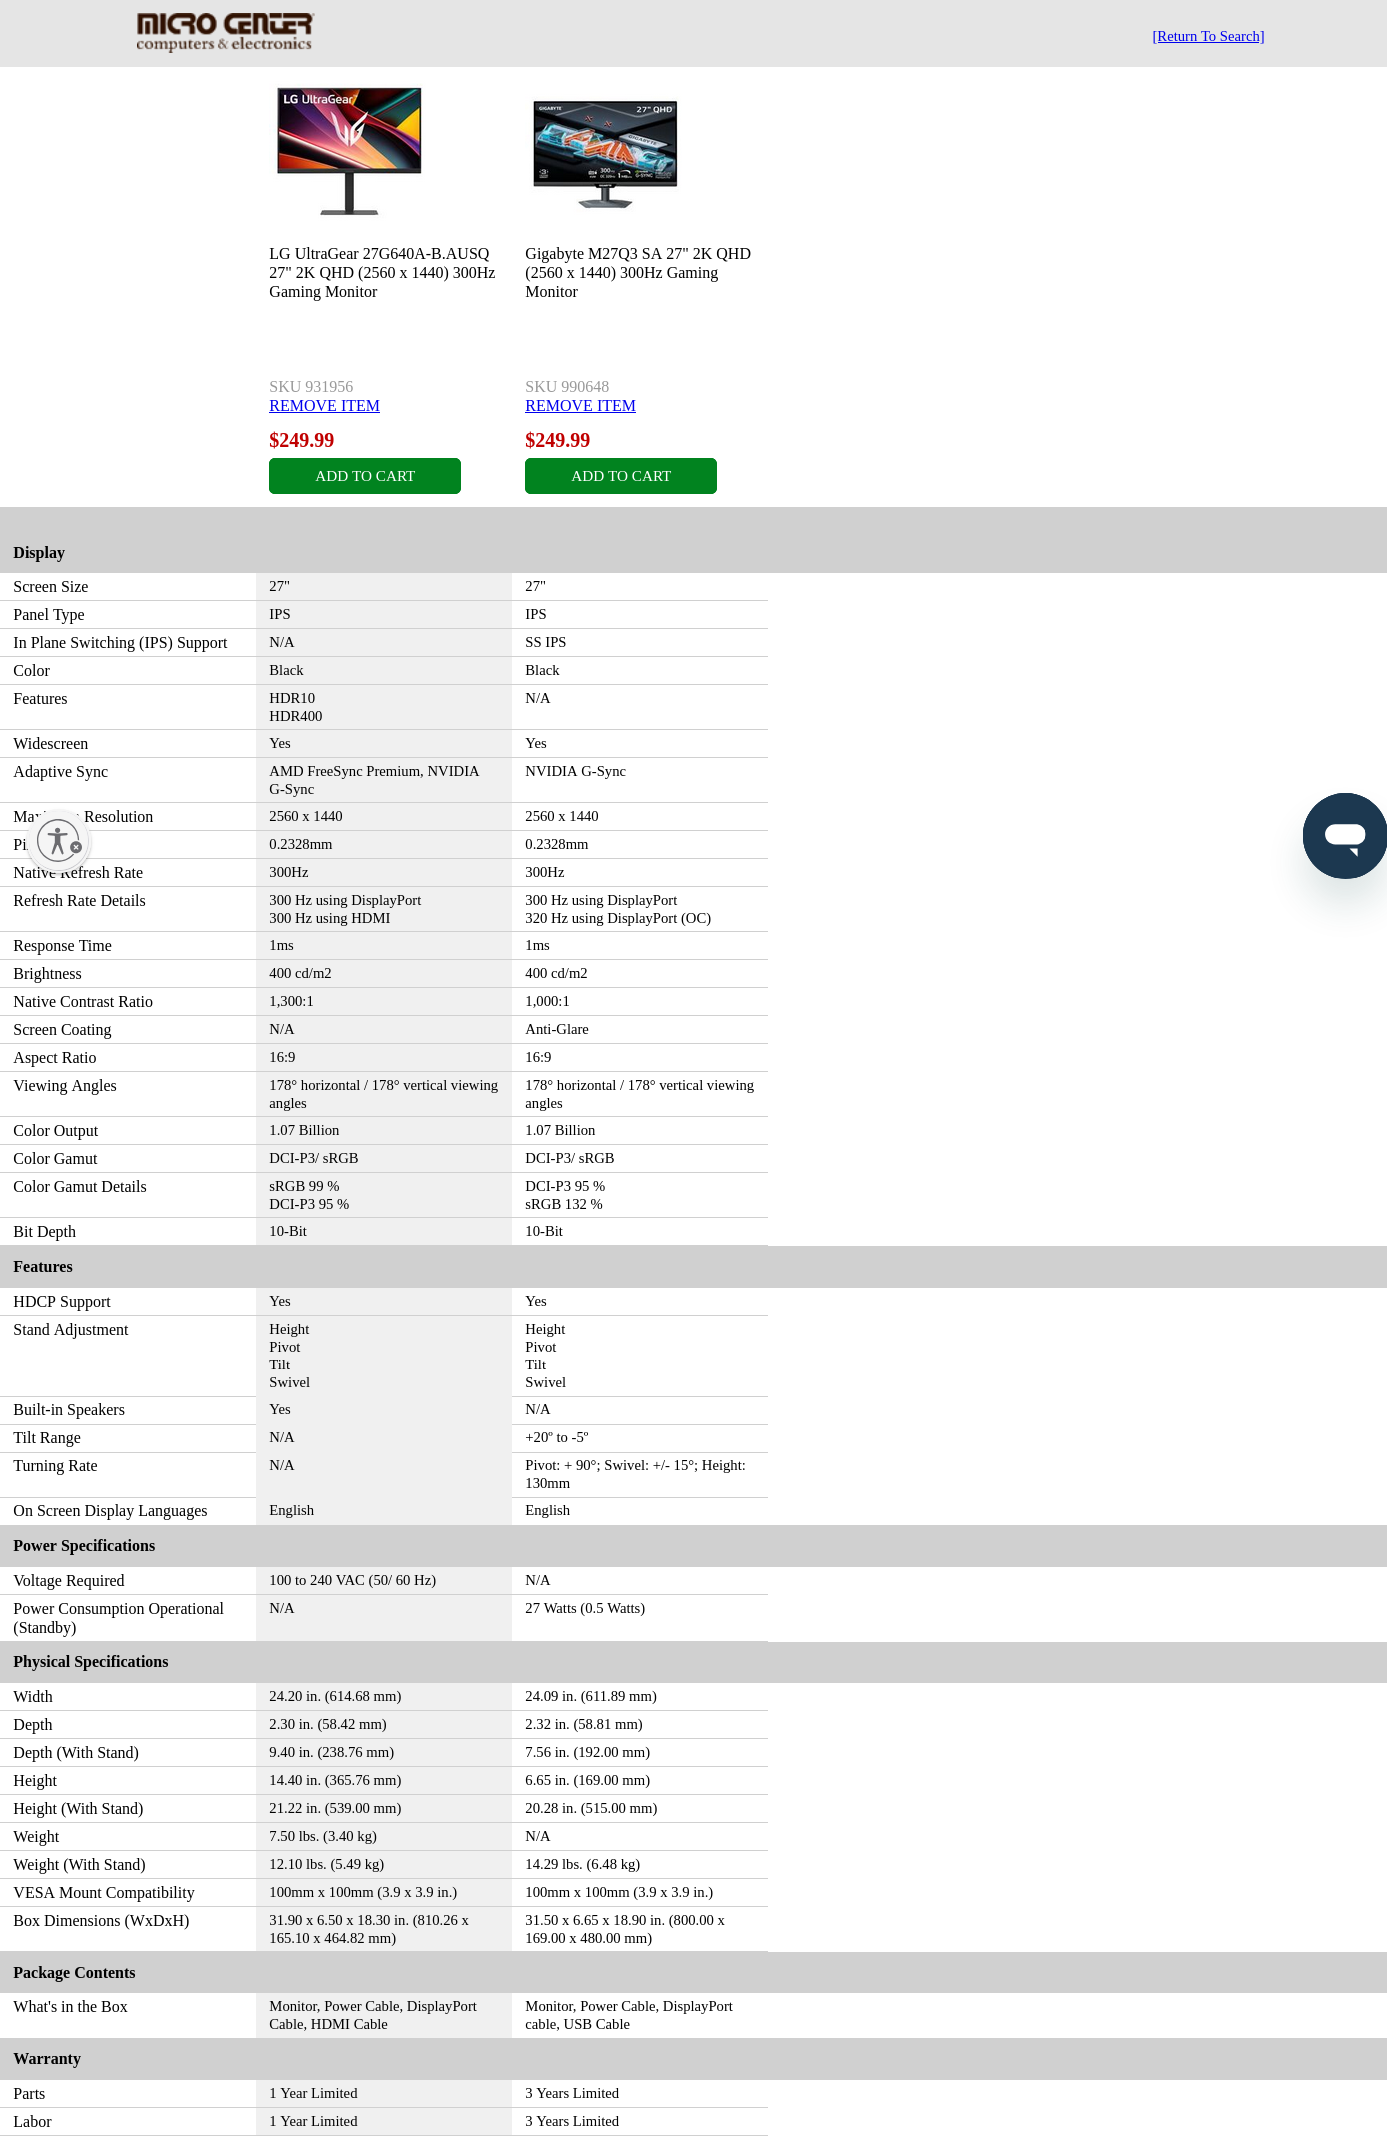Viewport: 1388px width, 2148px height.
Task: Click the Turning Rate row label
Action: 56,1466
